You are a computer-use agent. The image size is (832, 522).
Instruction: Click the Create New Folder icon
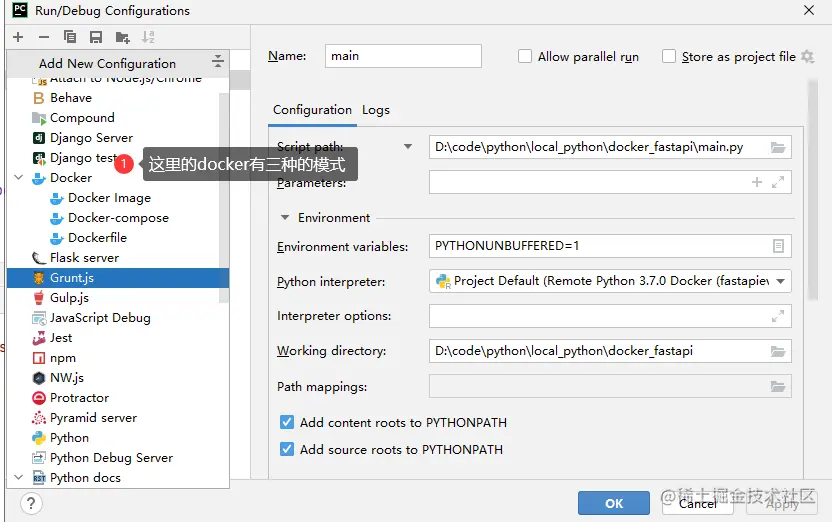123,37
